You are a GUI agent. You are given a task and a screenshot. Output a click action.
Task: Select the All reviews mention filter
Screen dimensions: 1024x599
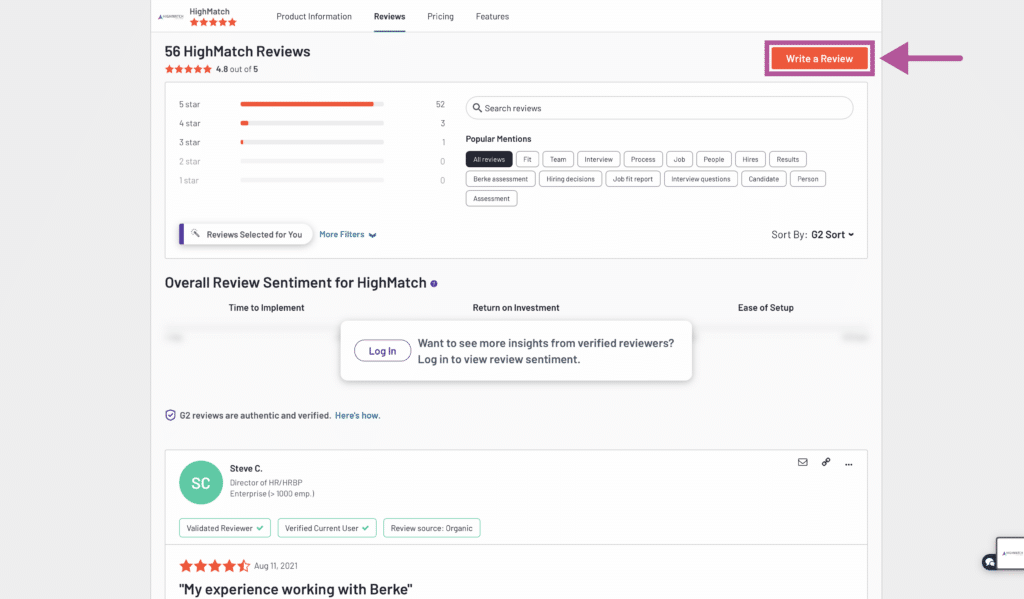(489, 159)
